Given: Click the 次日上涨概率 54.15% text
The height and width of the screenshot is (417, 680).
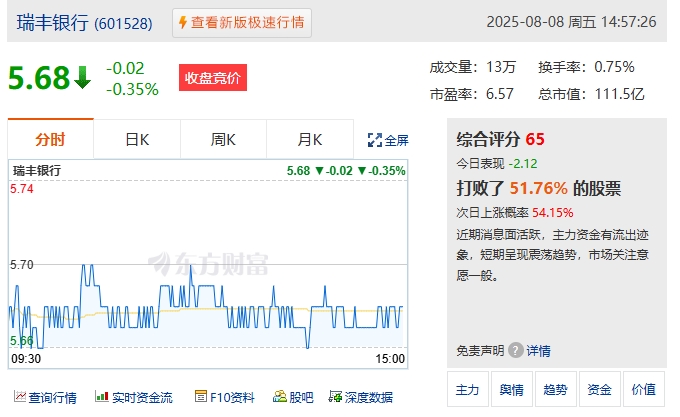Looking at the screenshot, I should click(x=515, y=212).
